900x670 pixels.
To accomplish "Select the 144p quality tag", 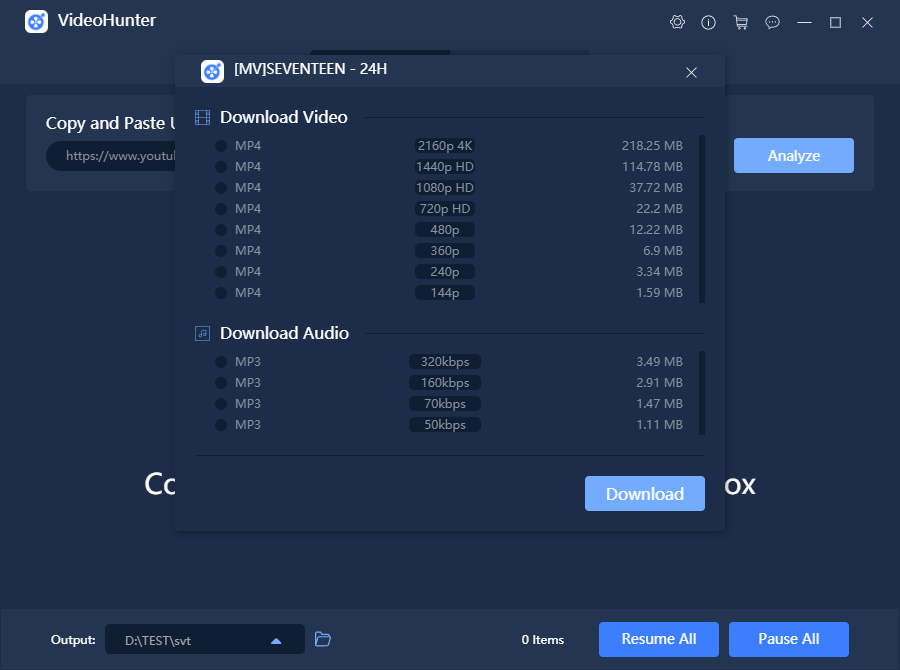I will tap(444, 292).
